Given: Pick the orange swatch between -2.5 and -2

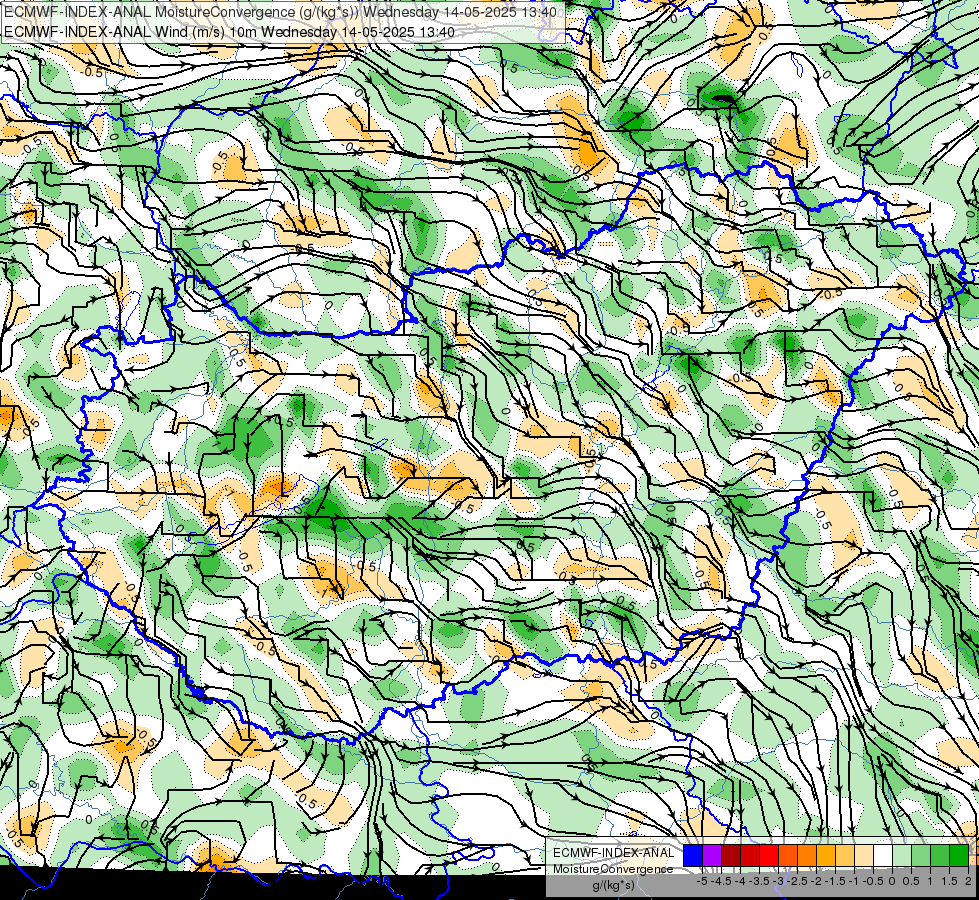Looking at the screenshot, I should click(807, 856).
